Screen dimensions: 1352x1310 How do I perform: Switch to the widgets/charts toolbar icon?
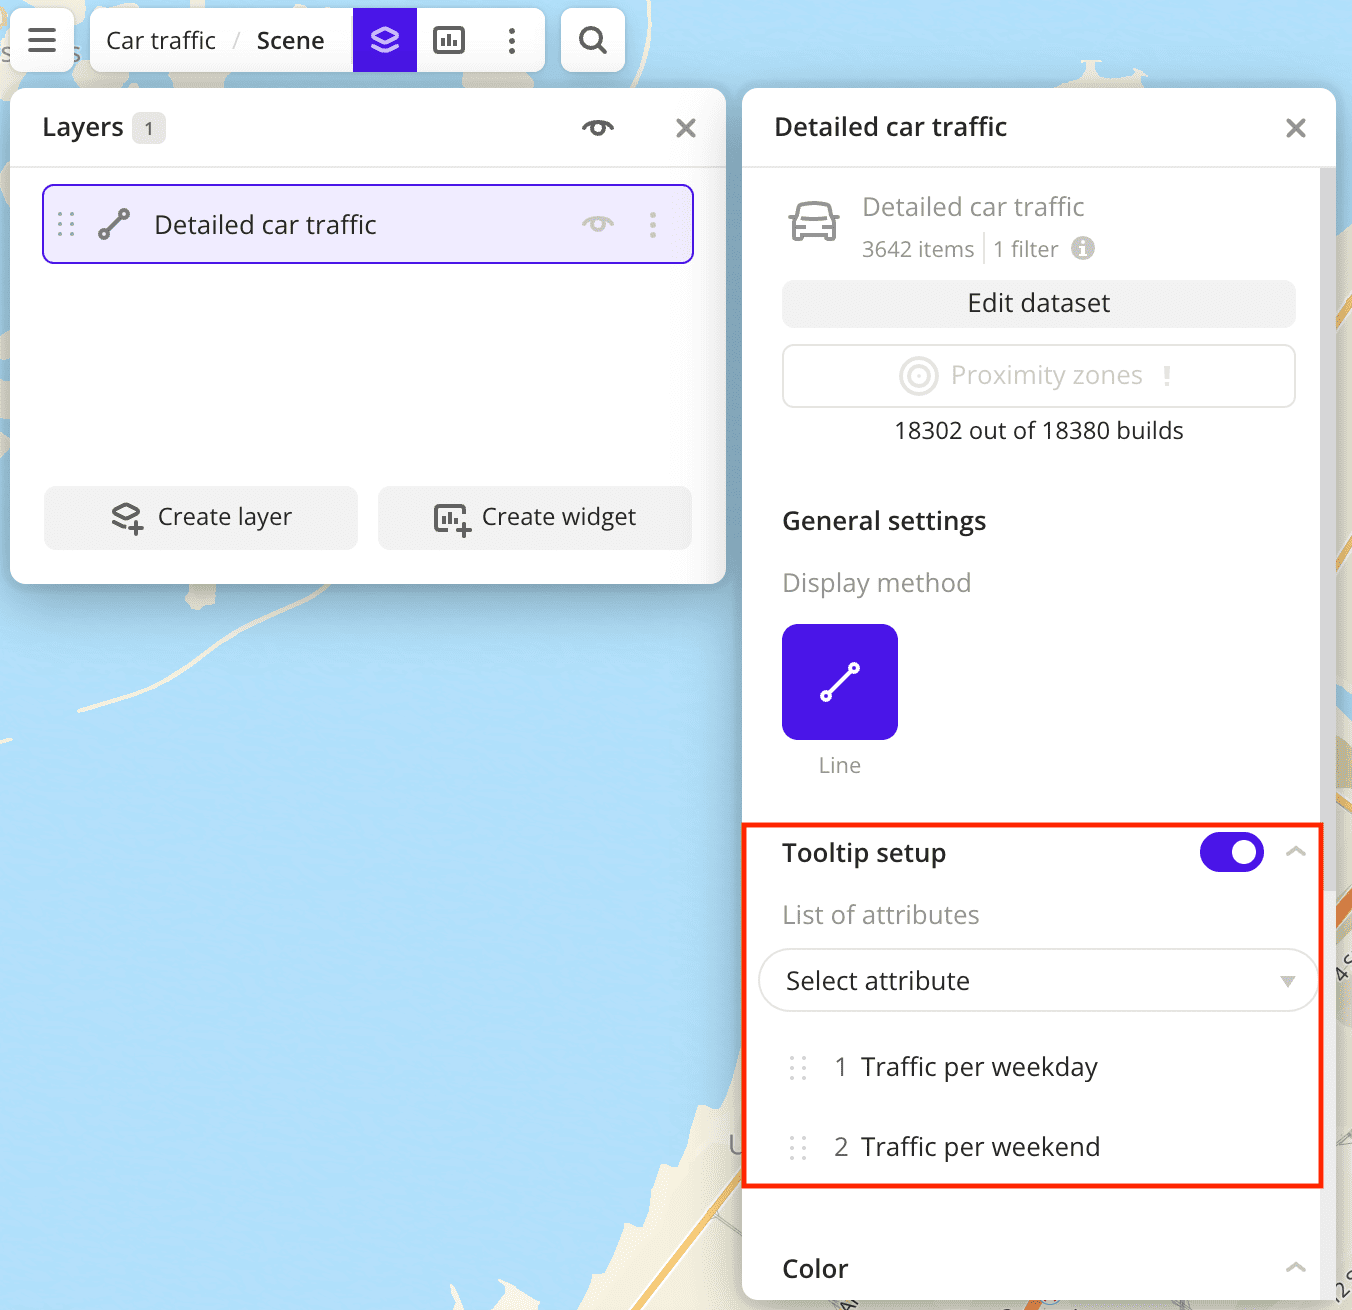[449, 40]
